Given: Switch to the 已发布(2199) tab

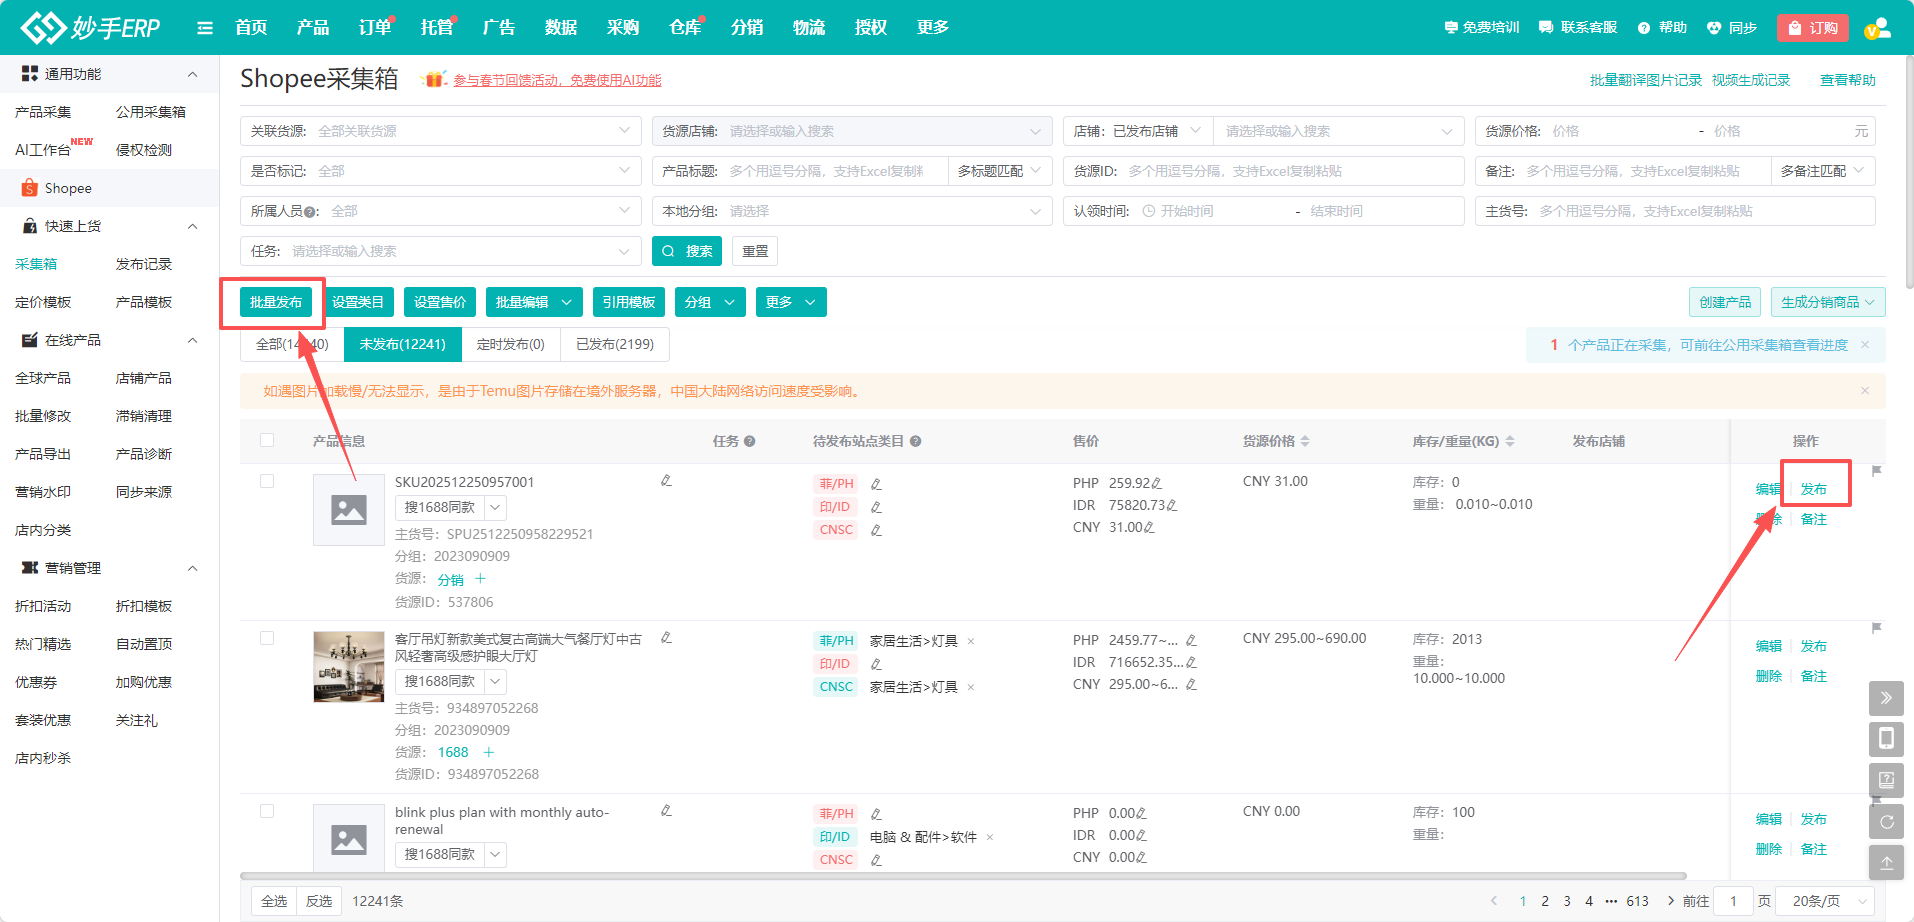Looking at the screenshot, I should click(x=615, y=344).
